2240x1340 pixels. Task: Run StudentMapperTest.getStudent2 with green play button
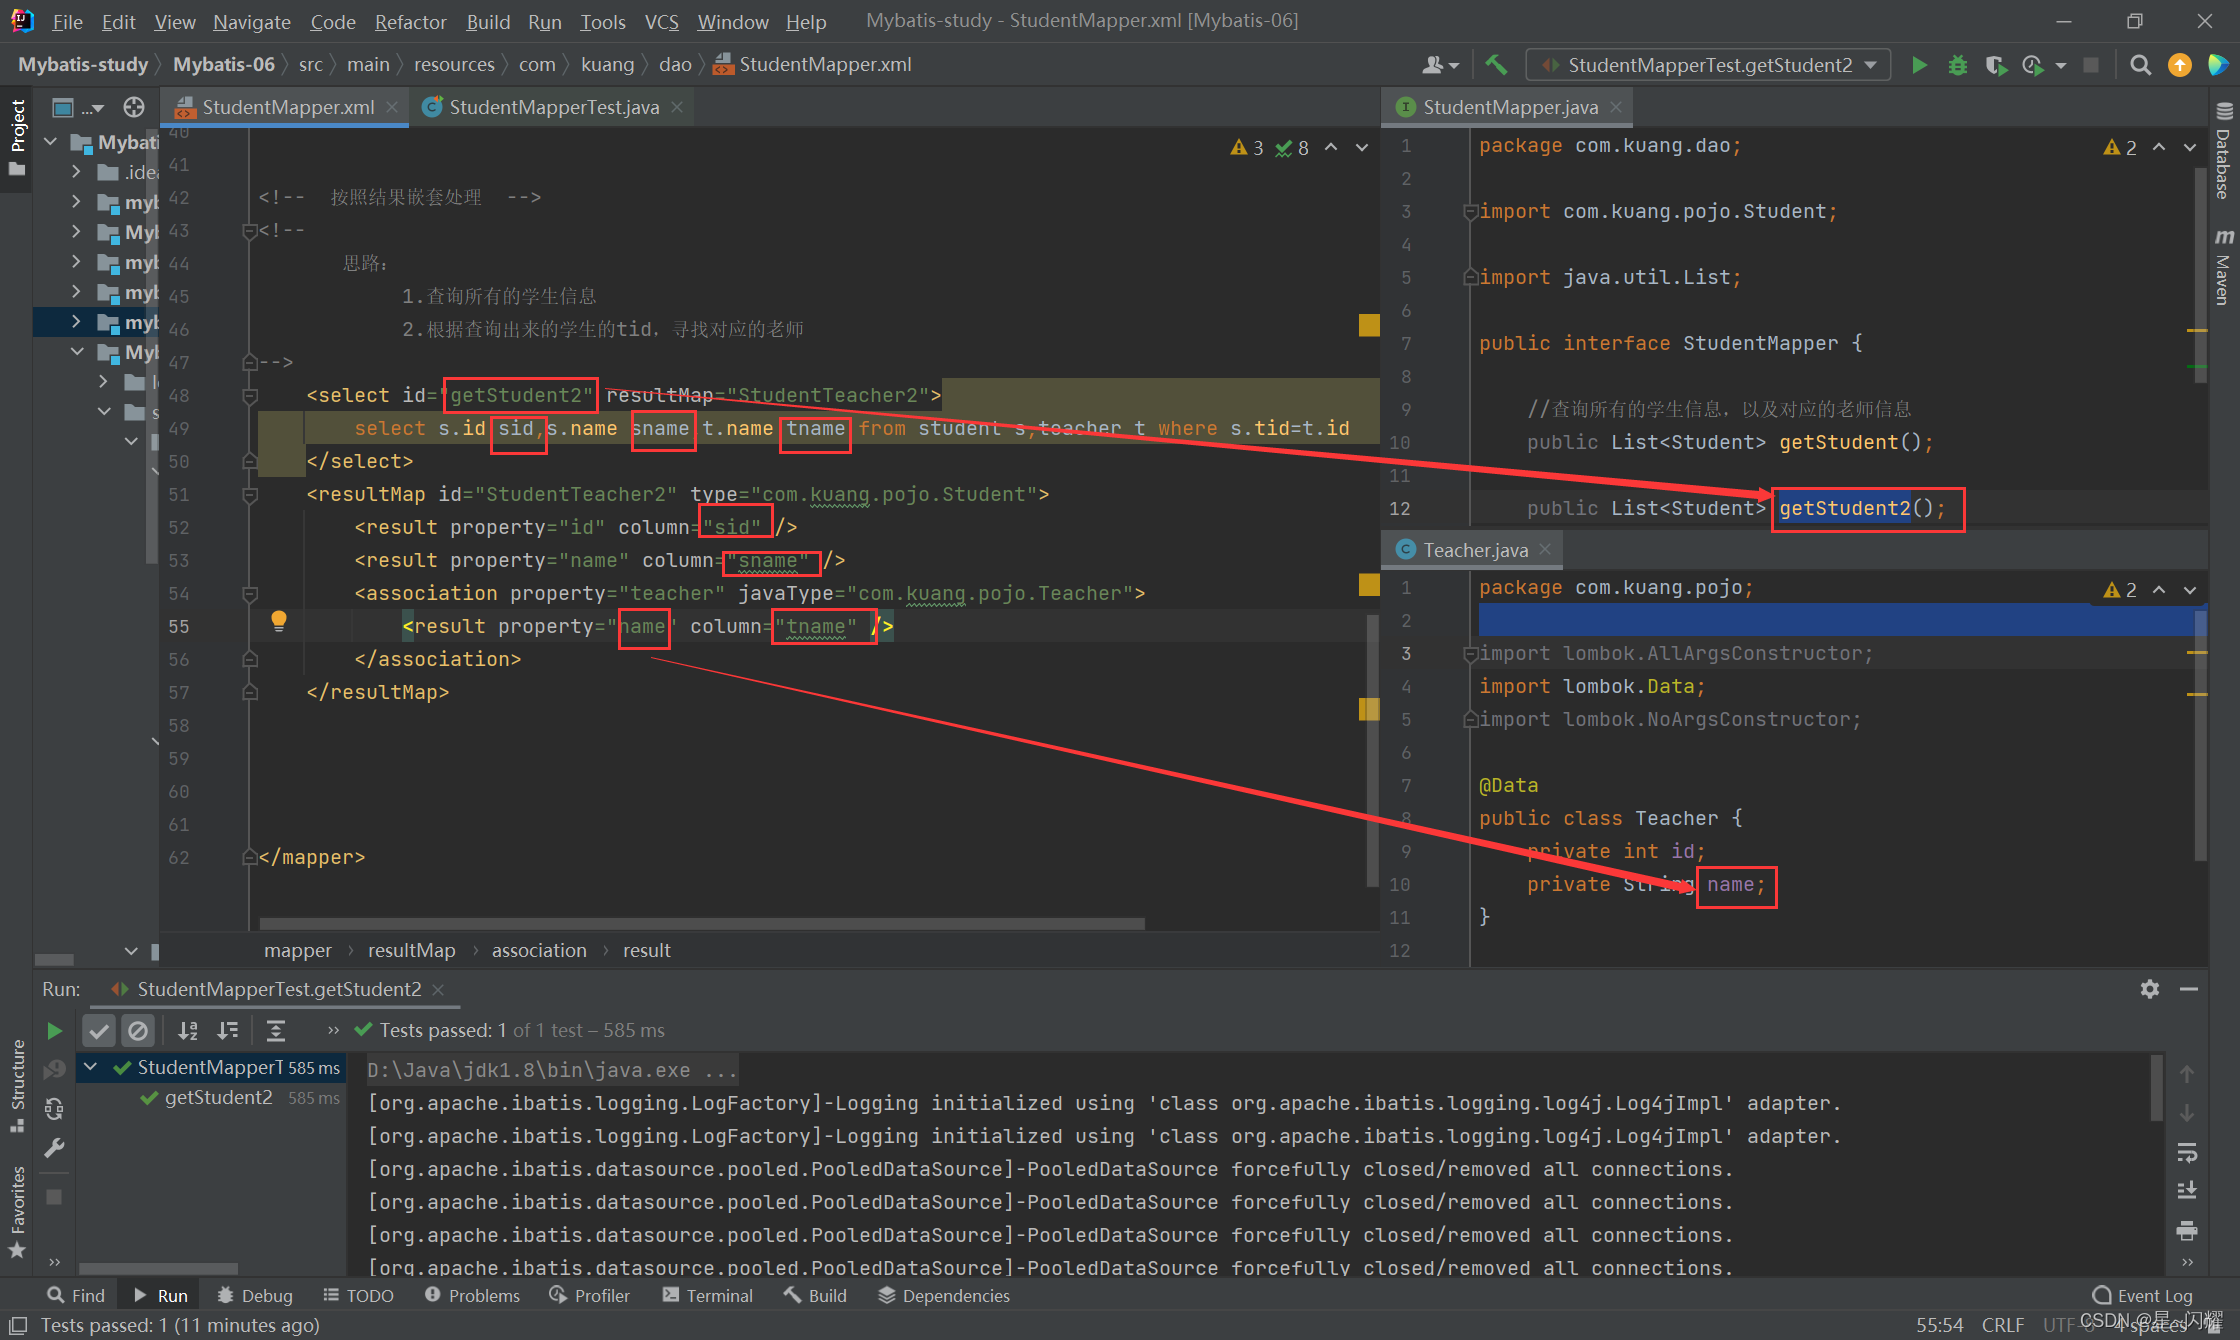coord(1919,65)
